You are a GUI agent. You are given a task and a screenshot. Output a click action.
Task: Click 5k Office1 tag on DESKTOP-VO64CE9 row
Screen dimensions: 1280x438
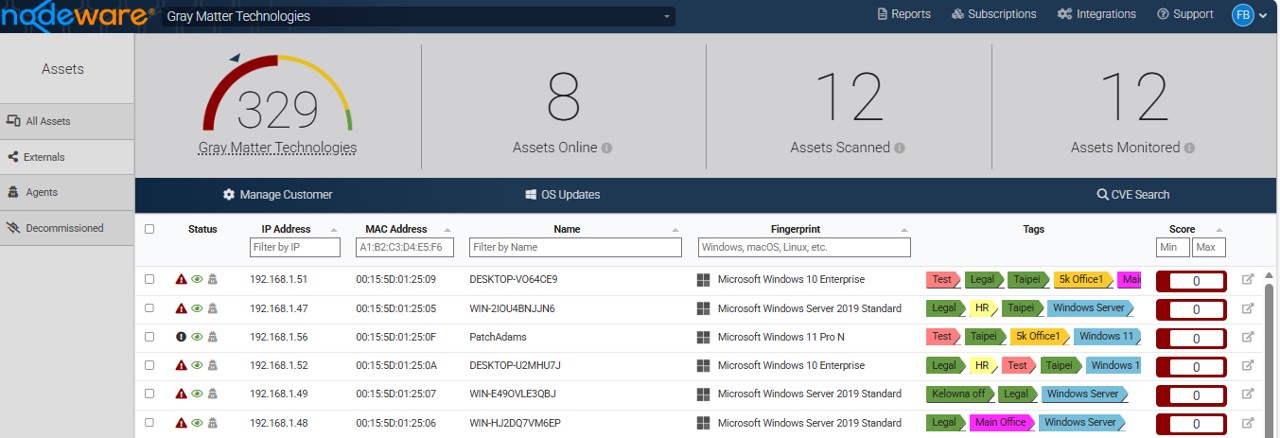coord(1082,280)
